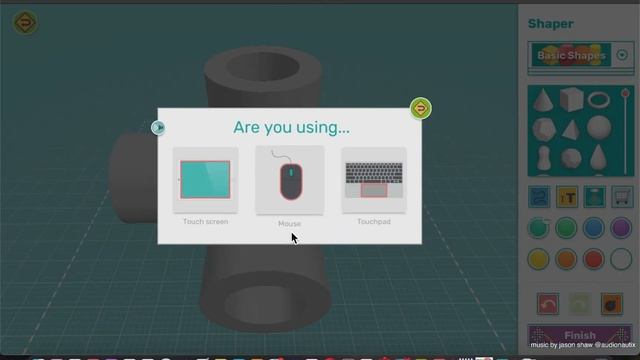Viewport: 640px width, 360px height.
Task: Select the dodecahedron shape
Action: [x=544, y=129]
